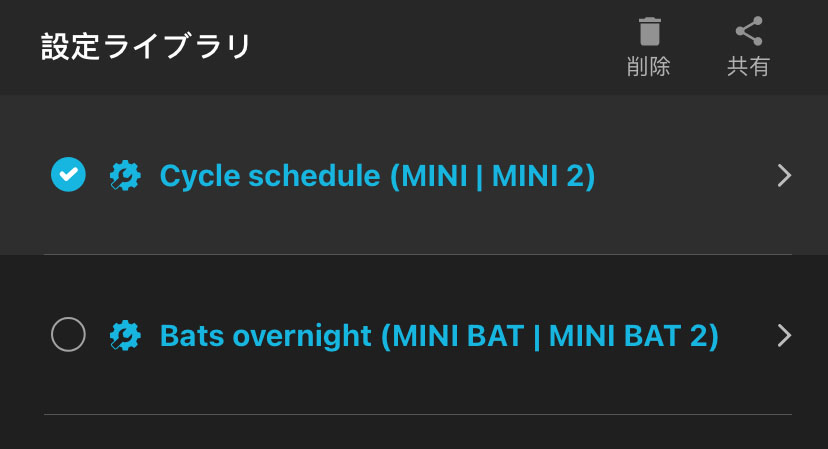Click the word Cycle in first row
Screen dimensions: 828x449
click(x=199, y=176)
